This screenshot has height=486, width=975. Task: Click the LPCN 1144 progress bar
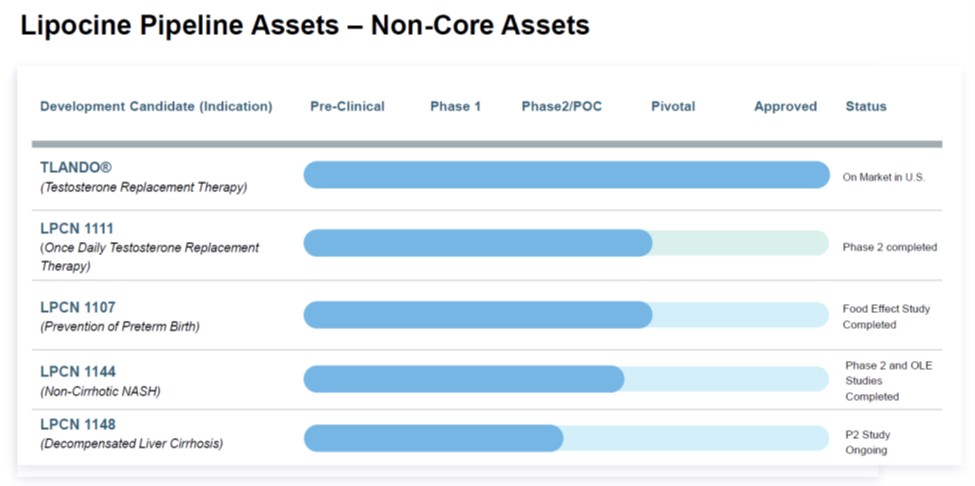click(463, 379)
